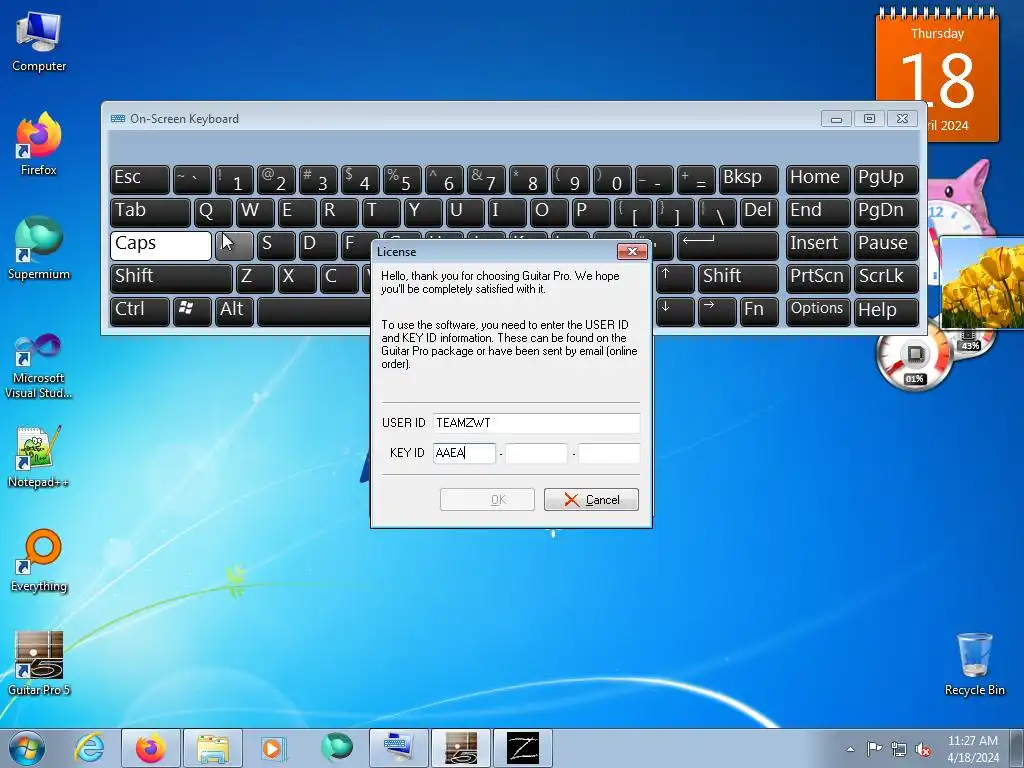The width and height of the screenshot is (1024, 768).
Task: Toggle the right Shift key
Action: 738,278
